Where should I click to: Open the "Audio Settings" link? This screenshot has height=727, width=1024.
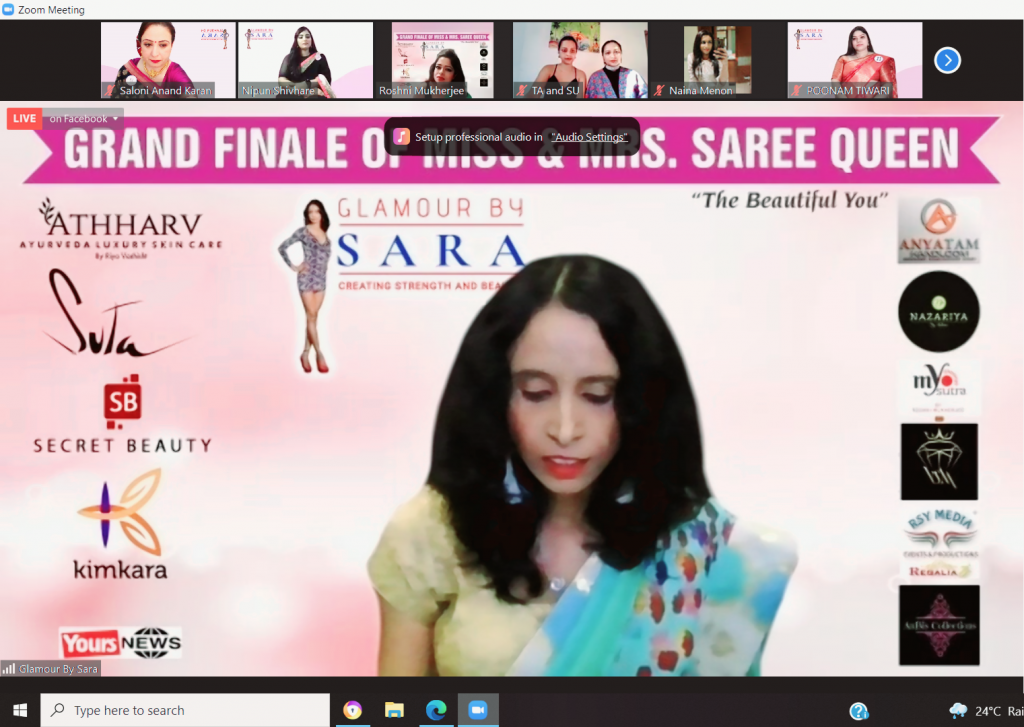pyautogui.click(x=589, y=137)
